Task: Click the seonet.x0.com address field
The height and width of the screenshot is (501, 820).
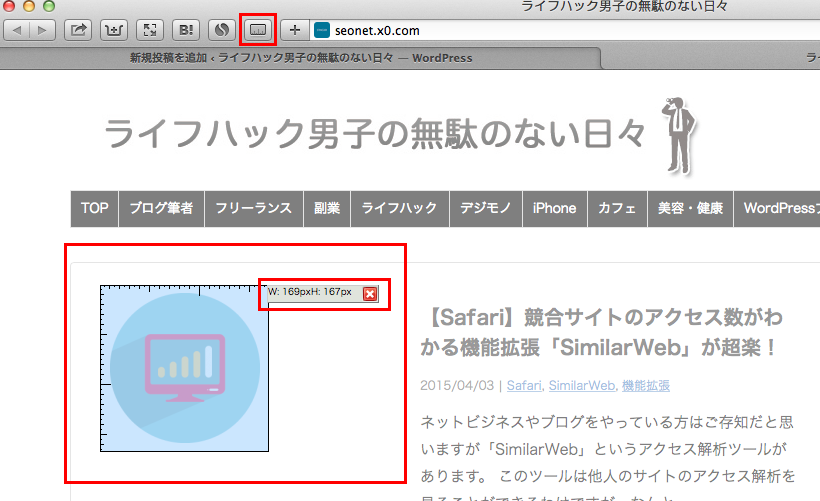Action: [565, 30]
